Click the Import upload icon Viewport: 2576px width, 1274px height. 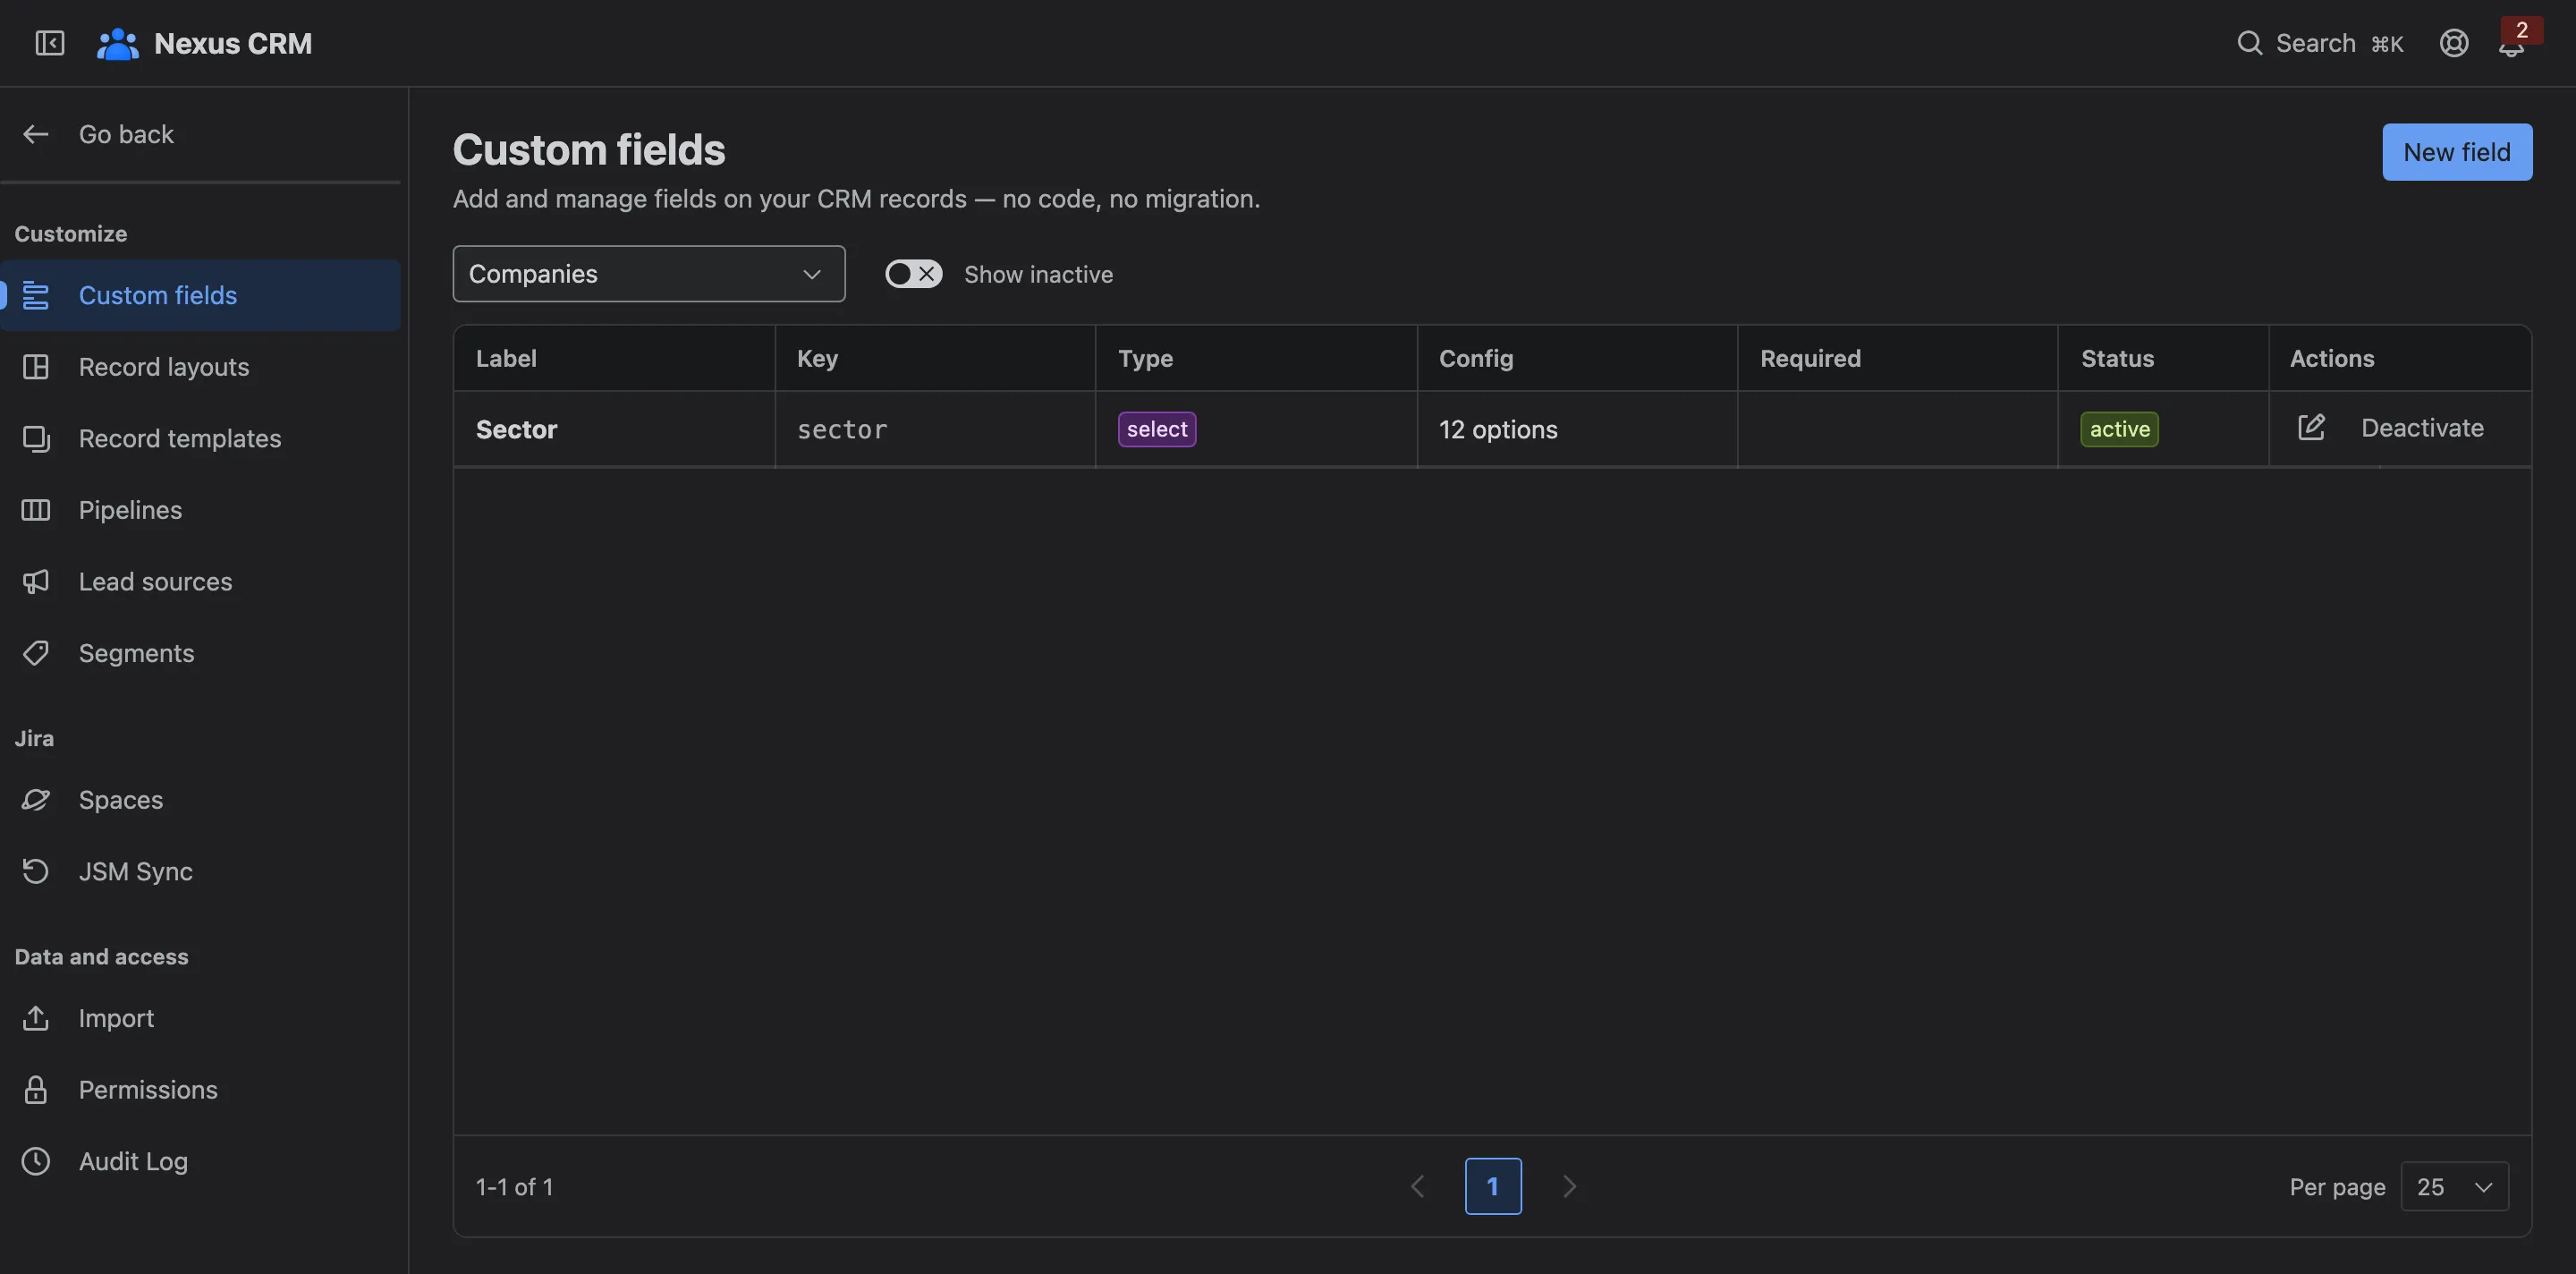(x=36, y=1018)
